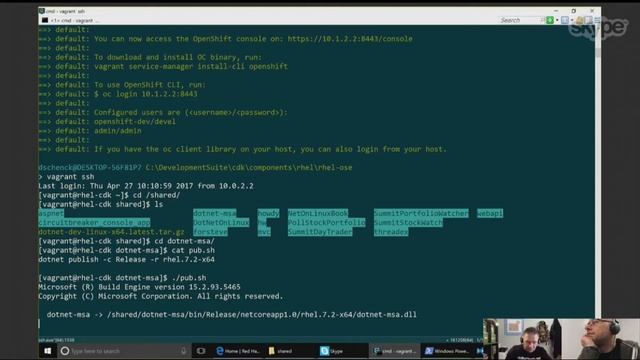
Task: Click the 'cat pub.sh' command line
Action: (127, 250)
